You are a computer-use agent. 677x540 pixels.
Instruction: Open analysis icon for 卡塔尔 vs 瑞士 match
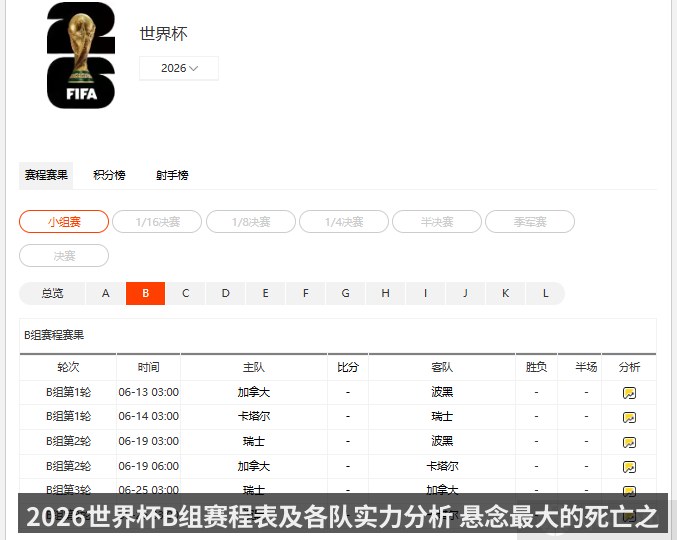pos(629,417)
